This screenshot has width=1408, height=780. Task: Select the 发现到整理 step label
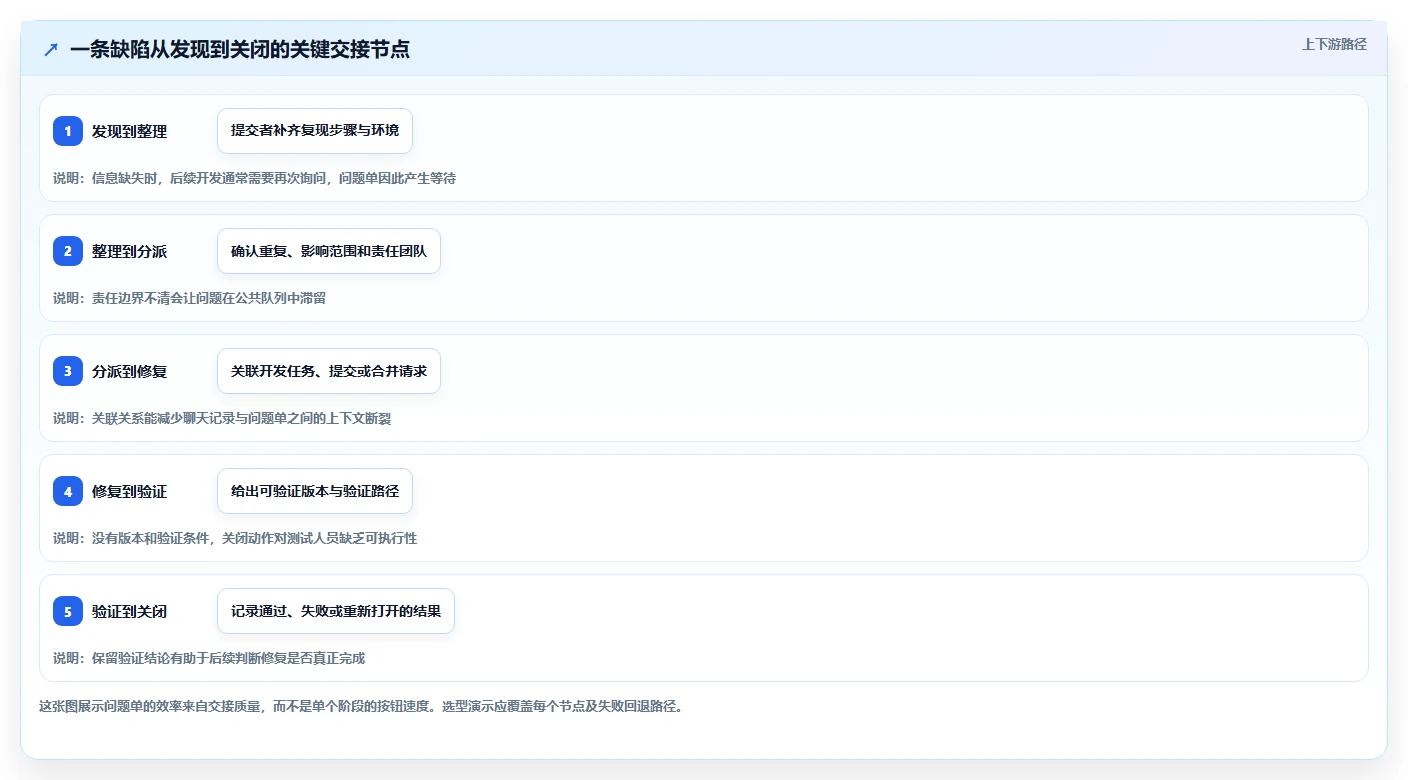point(129,131)
